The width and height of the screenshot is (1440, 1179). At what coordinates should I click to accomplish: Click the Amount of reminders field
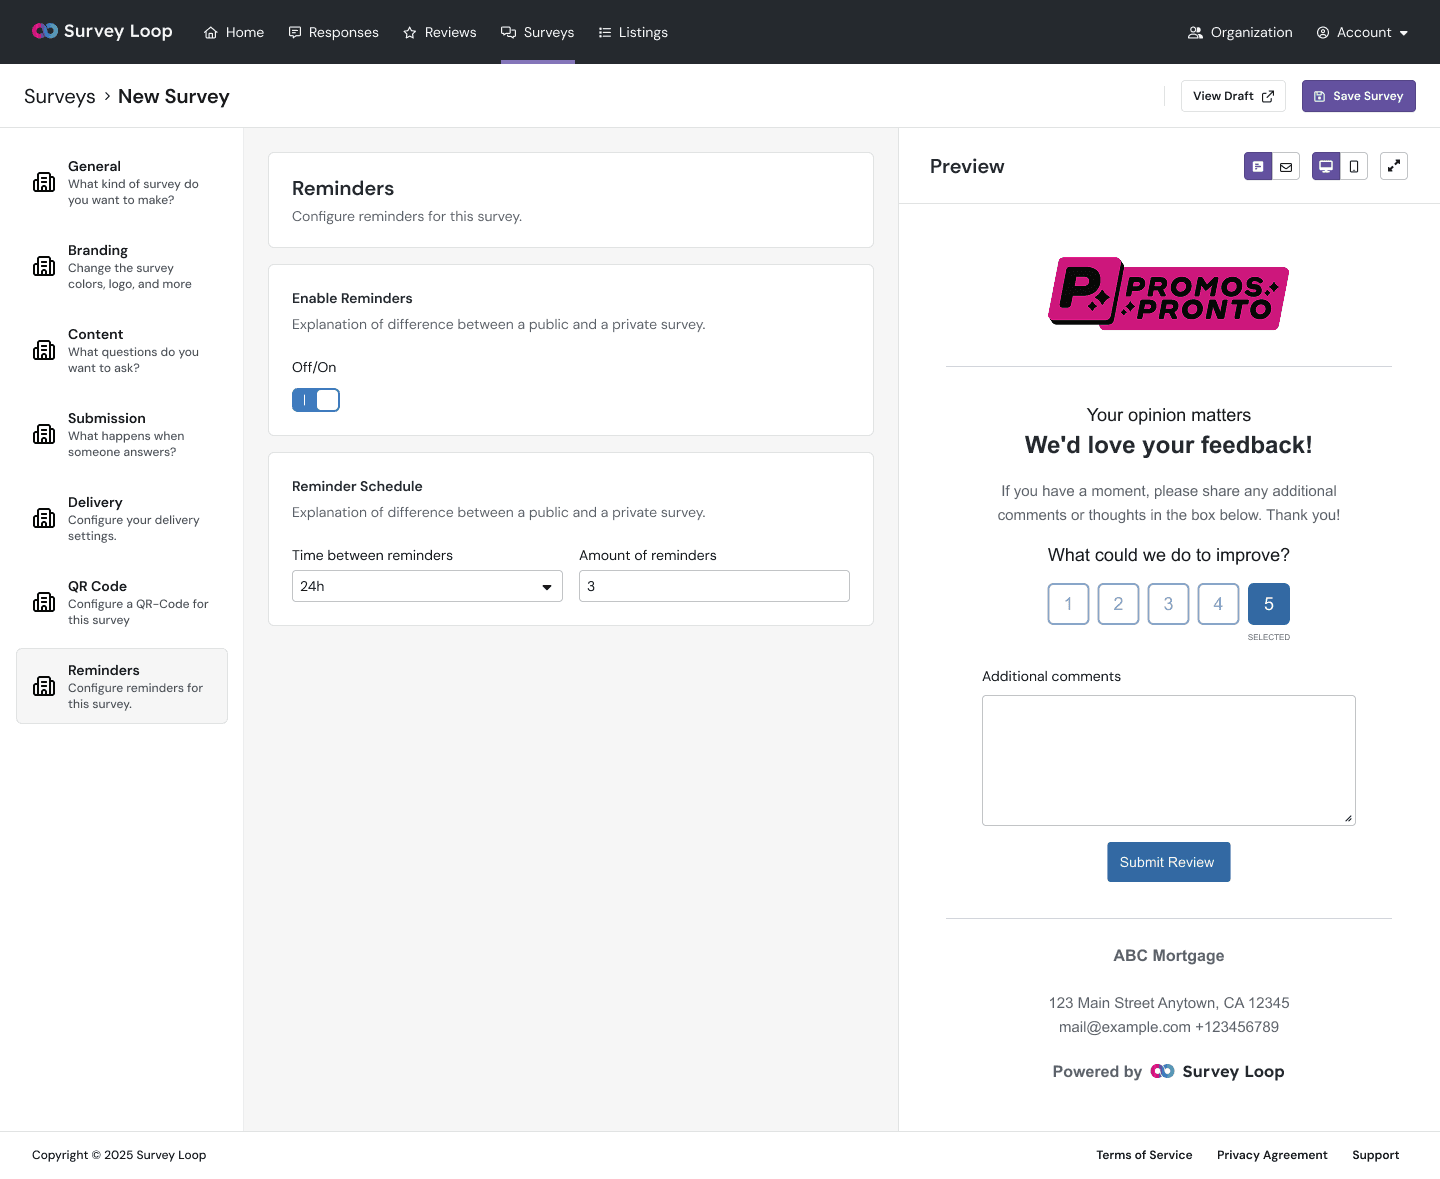(714, 586)
